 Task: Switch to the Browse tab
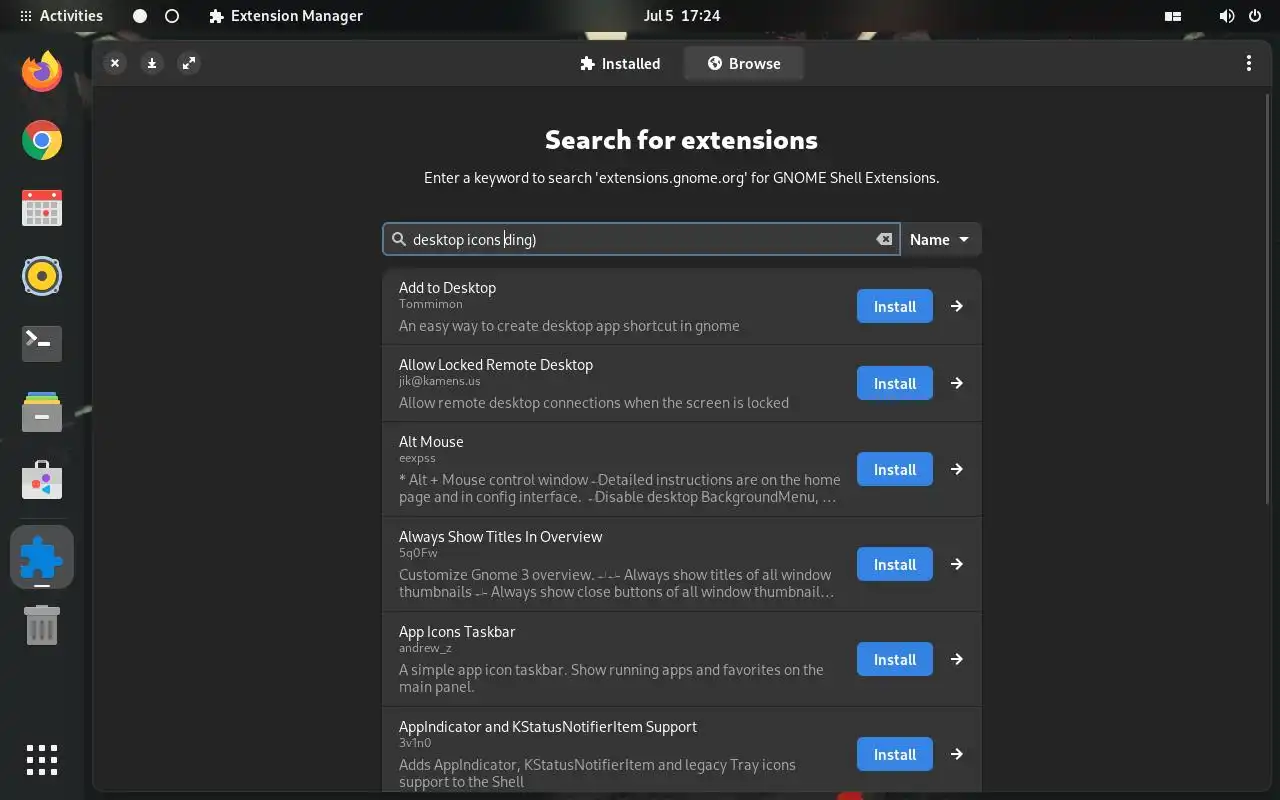pos(743,63)
